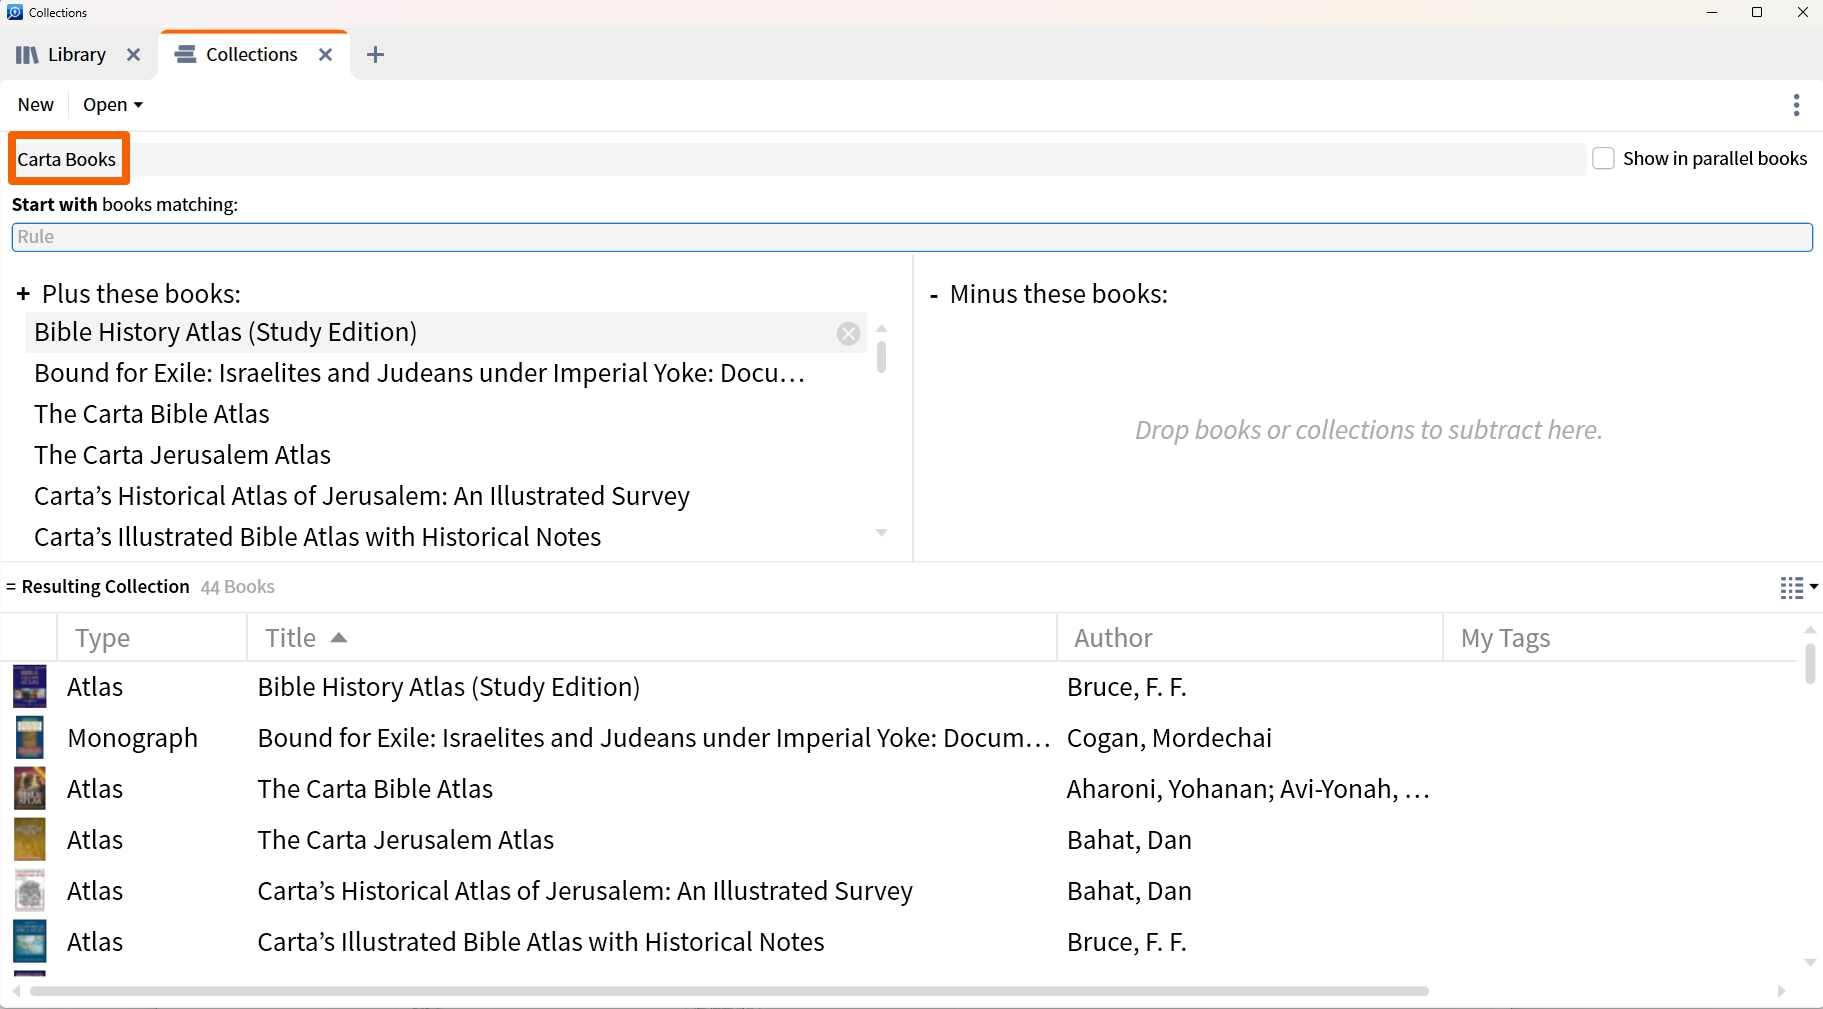Screen dimensions: 1823x1009
Task: Select Carta's Historical Atlas in plus list
Action: pos(362,497)
